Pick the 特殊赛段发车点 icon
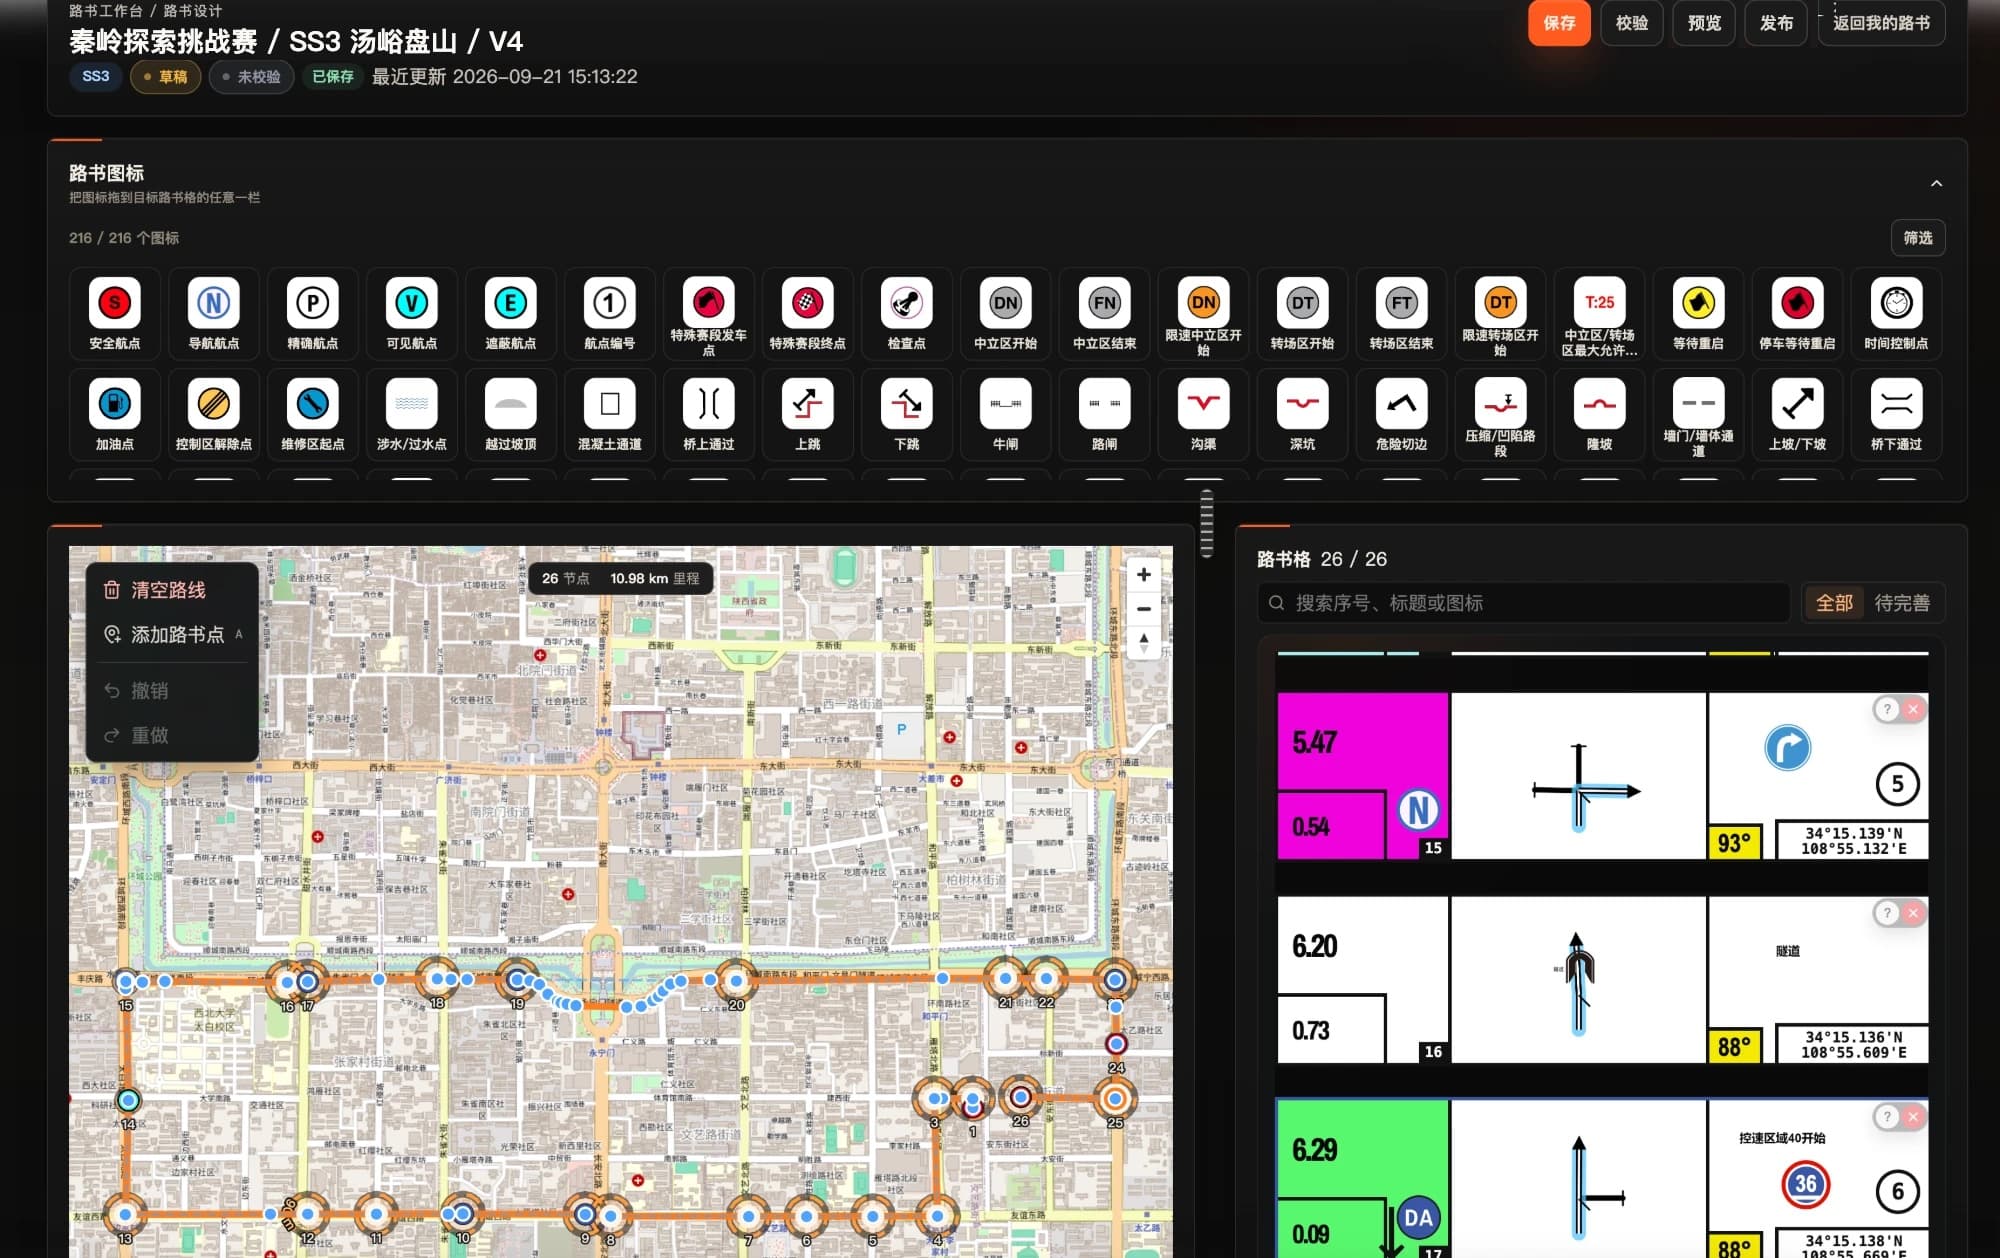This screenshot has height=1258, width=2000. (x=708, y=313)
